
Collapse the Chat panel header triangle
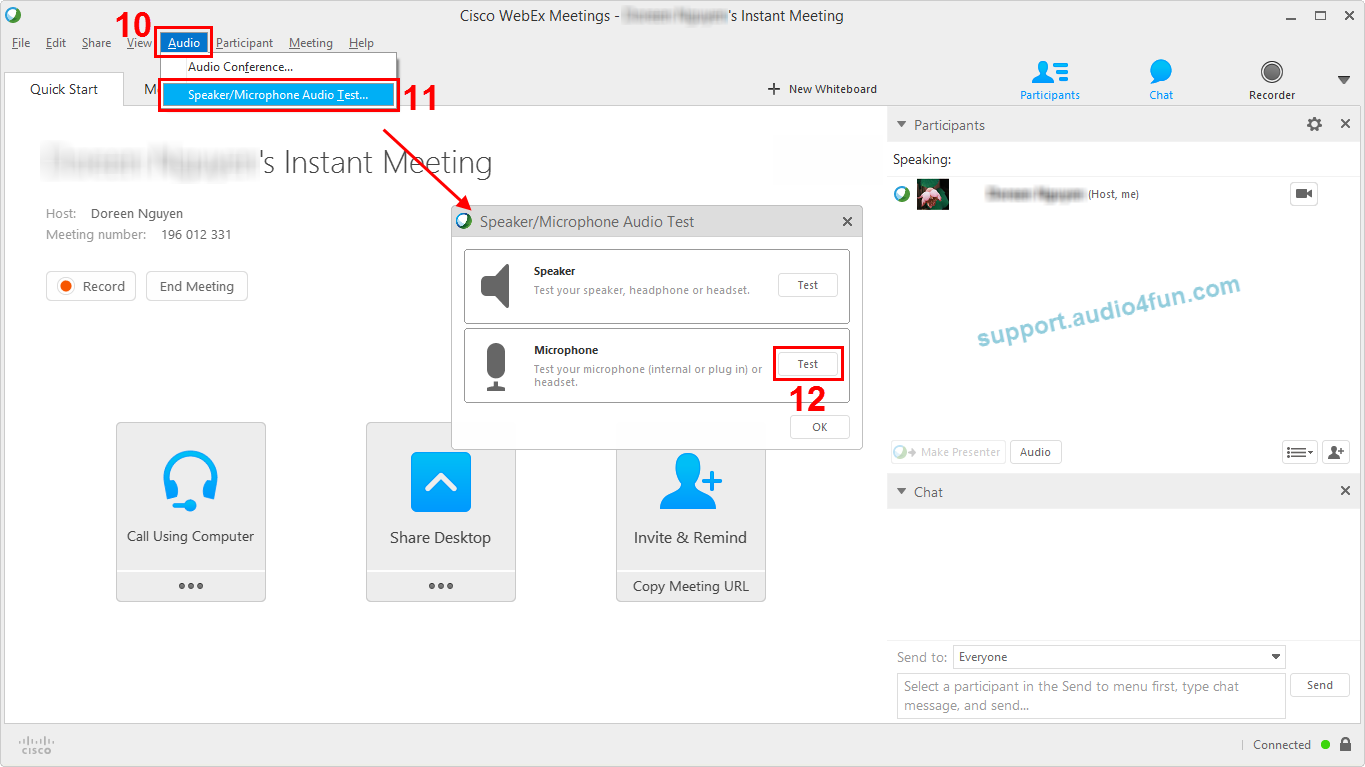click(x=901, y=492)
